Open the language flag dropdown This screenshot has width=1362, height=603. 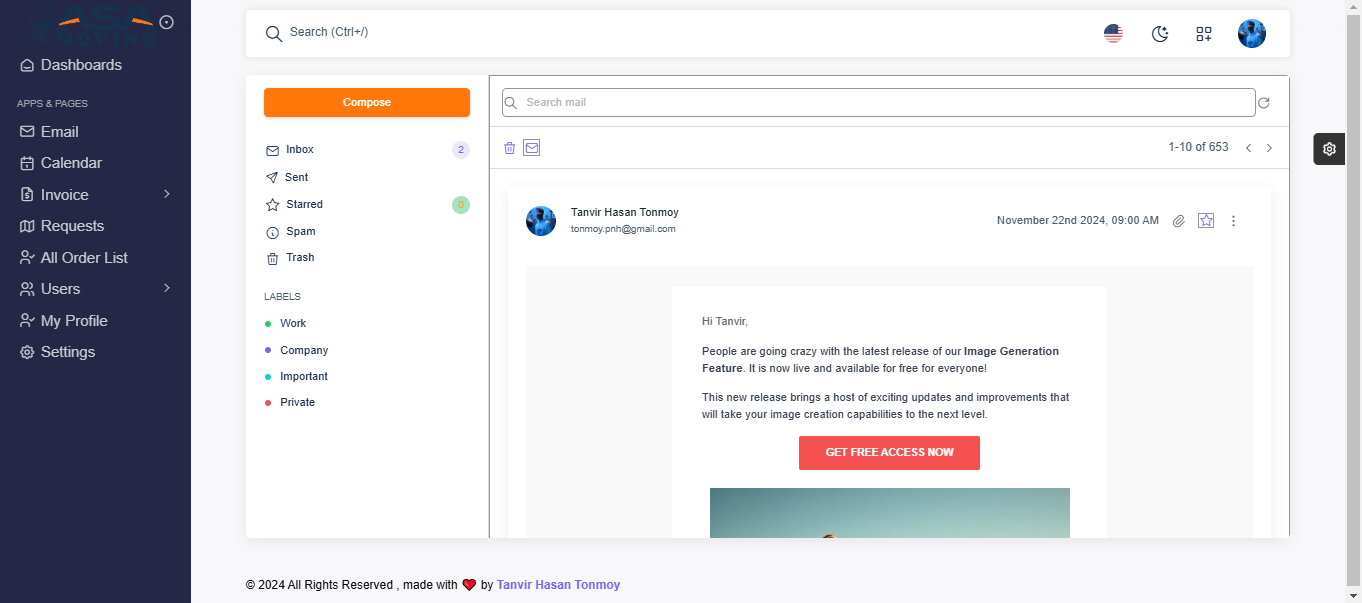coord(1113,34)
